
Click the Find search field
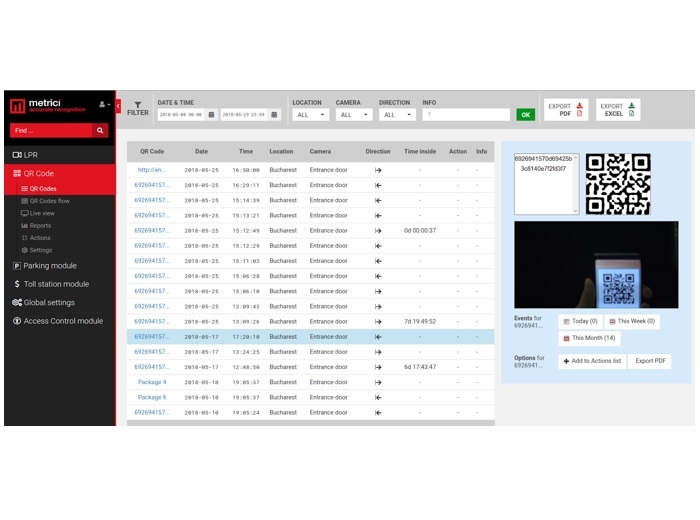click(x=51, y=130)
